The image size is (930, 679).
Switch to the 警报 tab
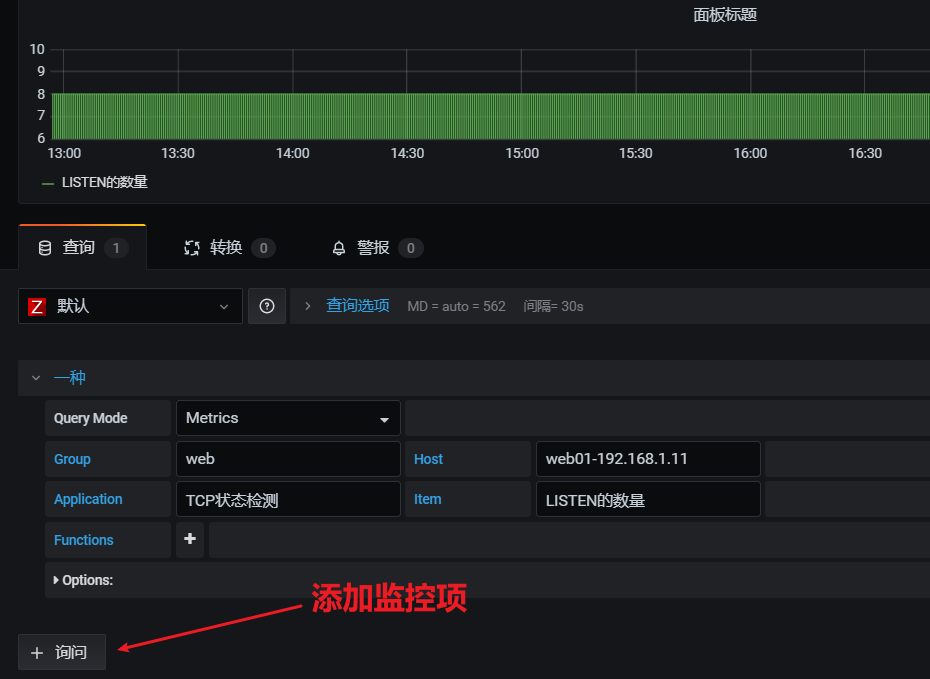377,247
